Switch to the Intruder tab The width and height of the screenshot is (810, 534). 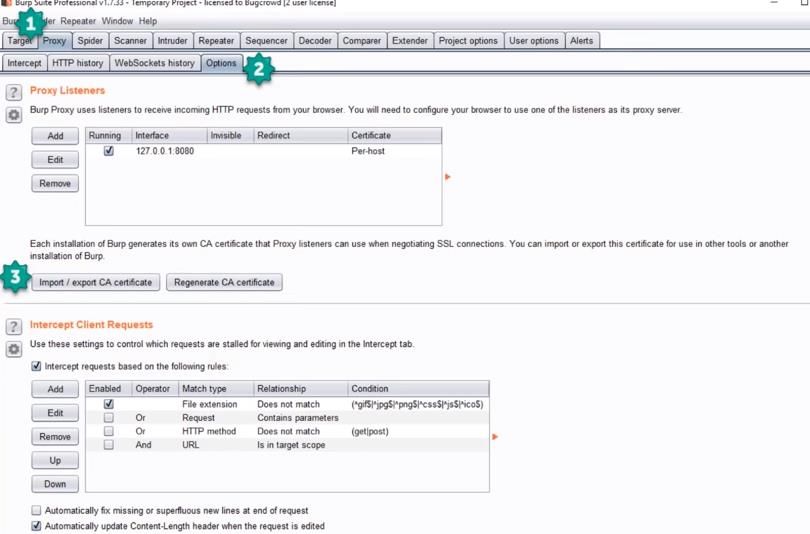pos(173,41)
